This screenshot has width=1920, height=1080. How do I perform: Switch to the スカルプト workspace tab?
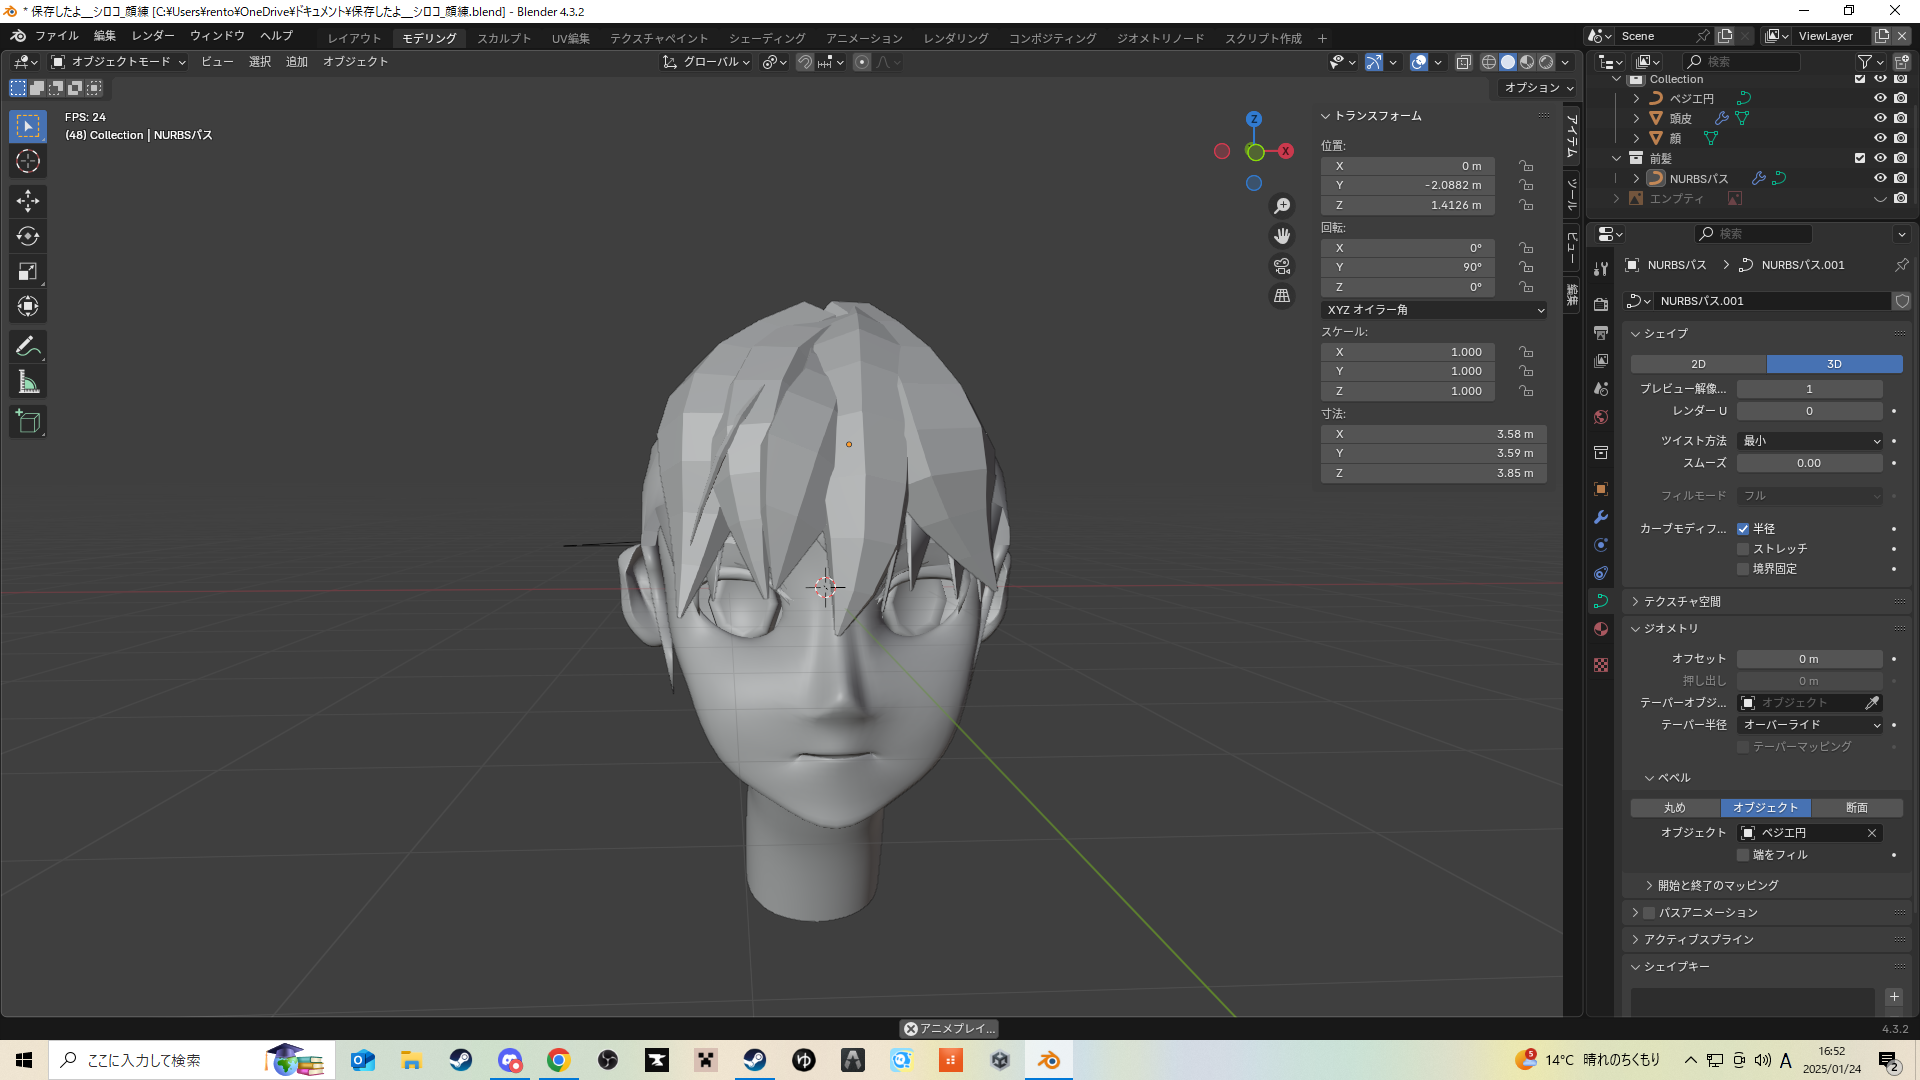[504, 38]
